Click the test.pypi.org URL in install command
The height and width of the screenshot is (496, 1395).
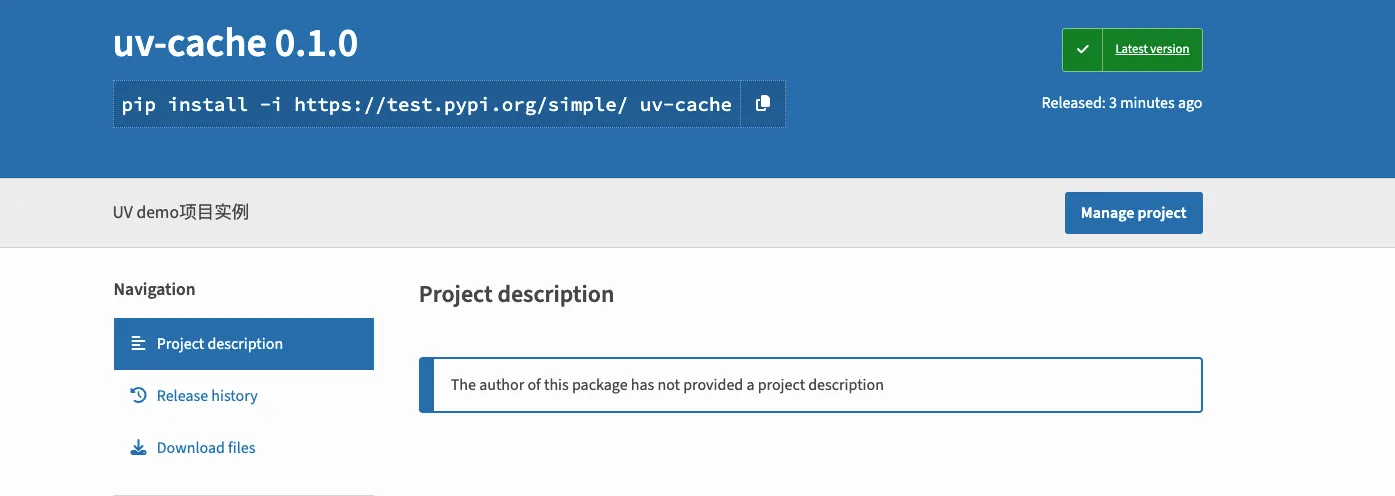point(460,105)
